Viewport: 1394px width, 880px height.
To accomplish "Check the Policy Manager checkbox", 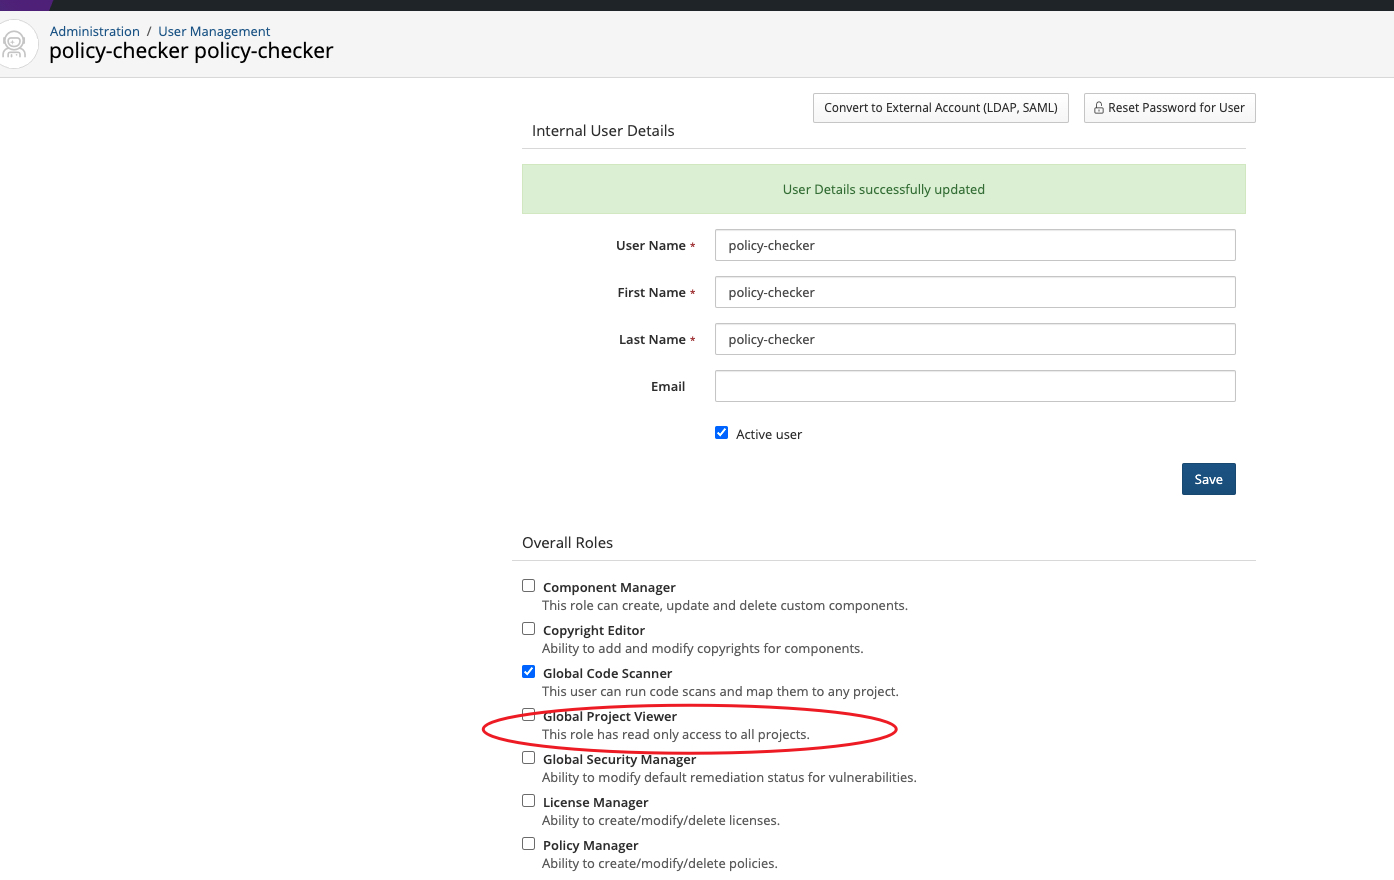I will (x=528, y=843).
